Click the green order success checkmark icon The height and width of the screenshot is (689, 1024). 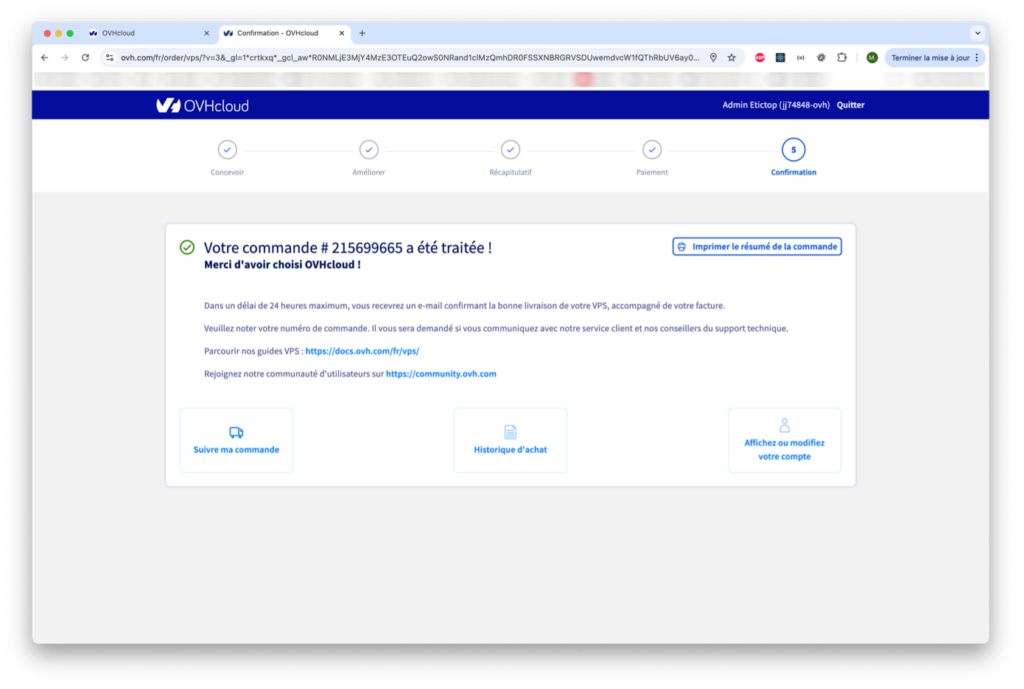(187, 248)
